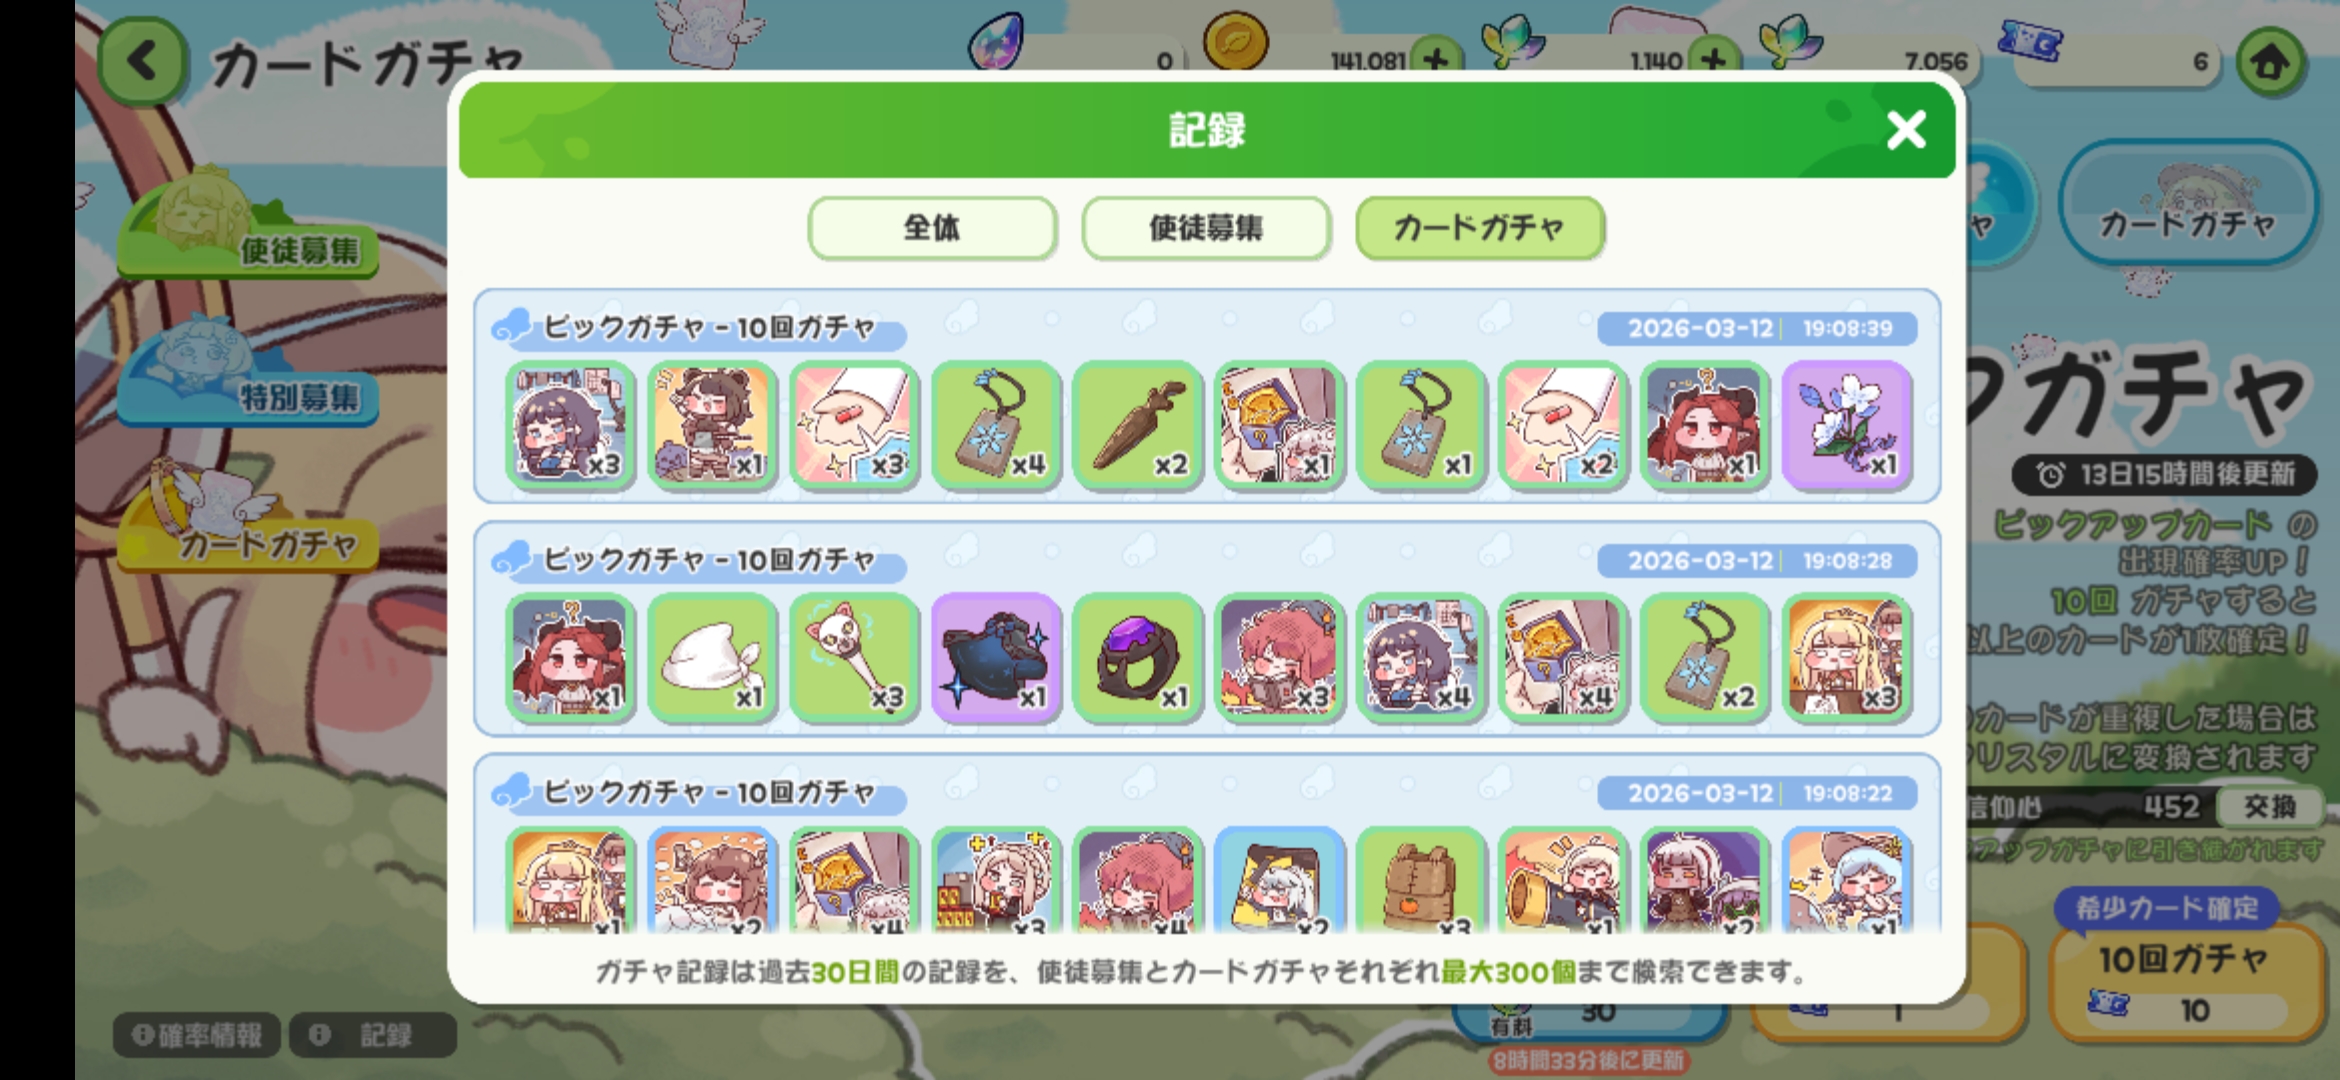Tap the purple gem ring item
The width and height of the screenshot is (2340, 1080).
[1137, 657]
